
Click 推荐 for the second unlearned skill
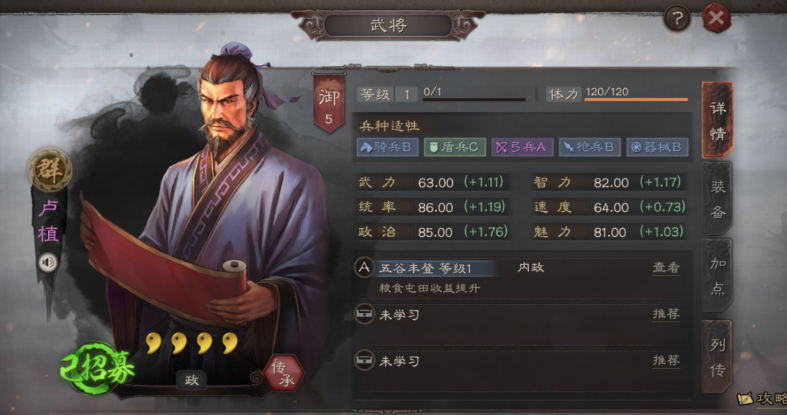pyautogui.click(x=666, y=360)
